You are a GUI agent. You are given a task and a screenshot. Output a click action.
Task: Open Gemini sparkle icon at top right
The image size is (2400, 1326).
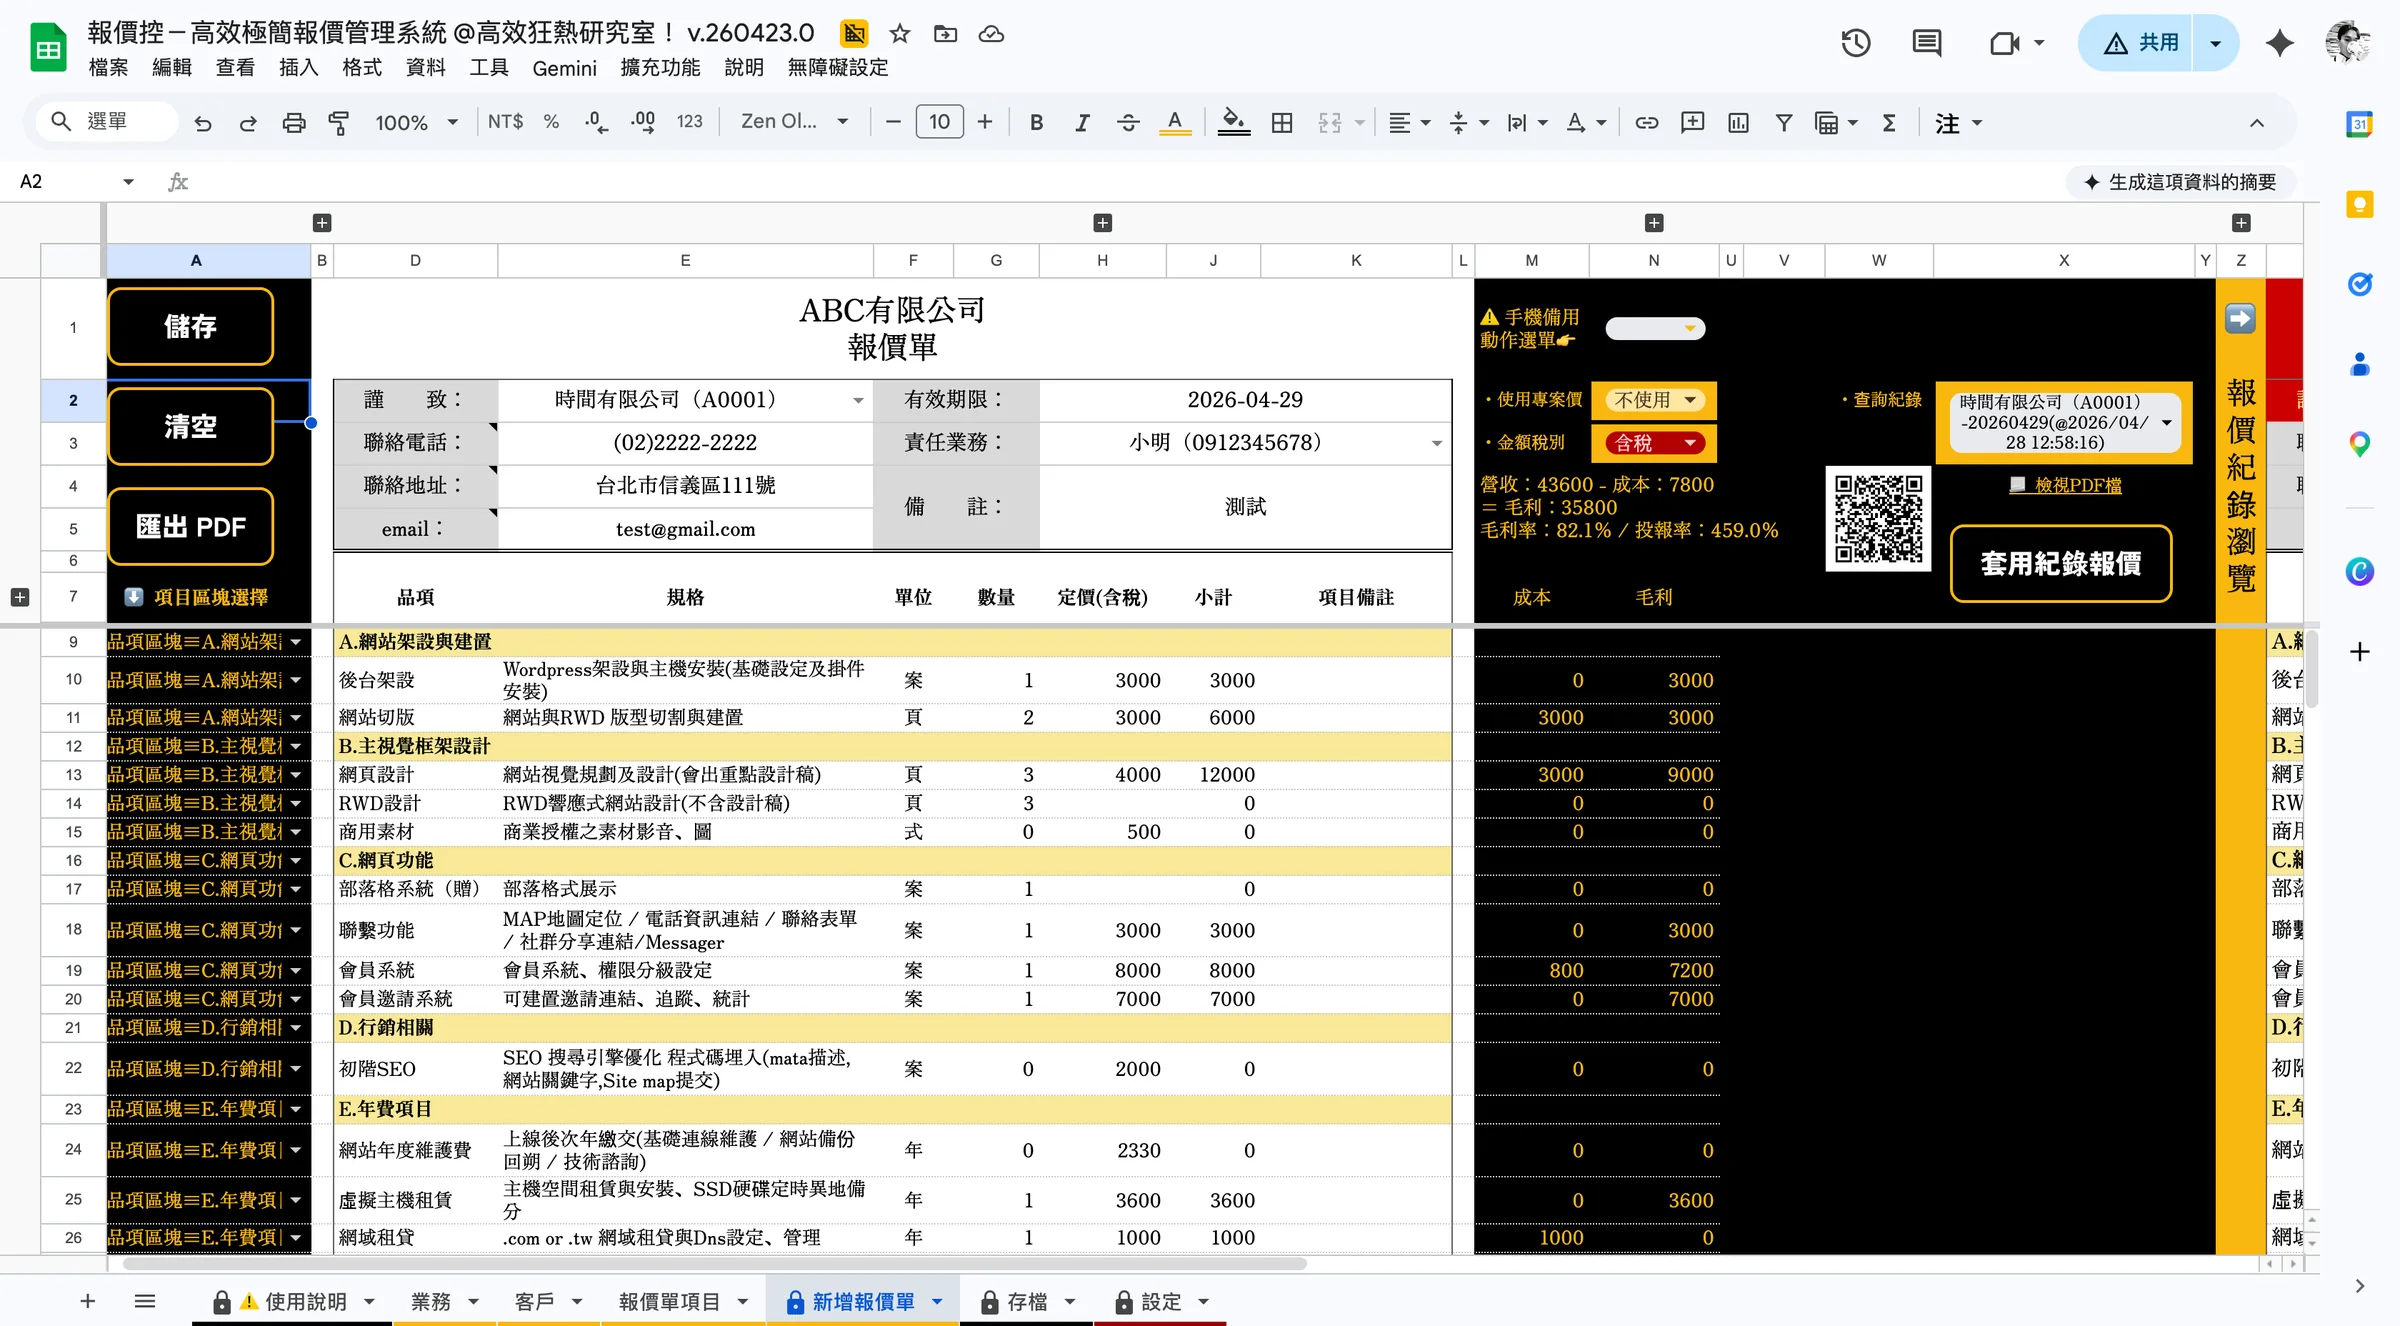tap(2280, 43)
